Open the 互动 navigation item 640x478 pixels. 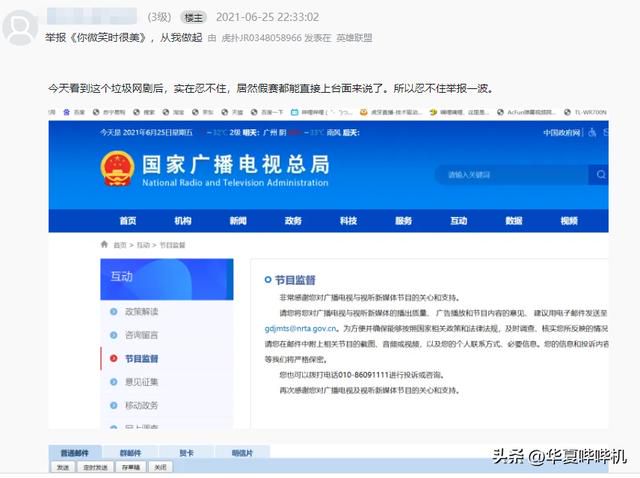pyautogui.click(x=459, y=221)
